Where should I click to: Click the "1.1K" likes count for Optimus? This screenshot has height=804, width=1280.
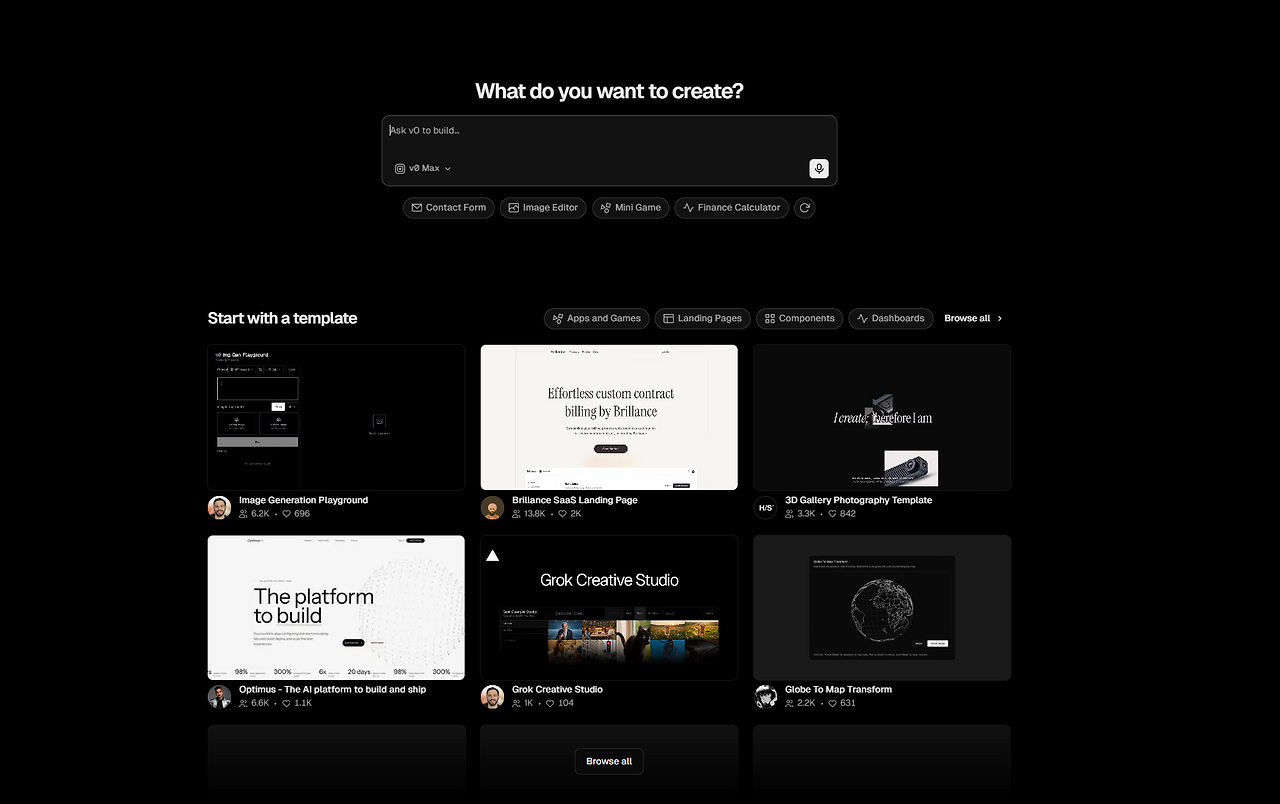[x=303, y=703]
